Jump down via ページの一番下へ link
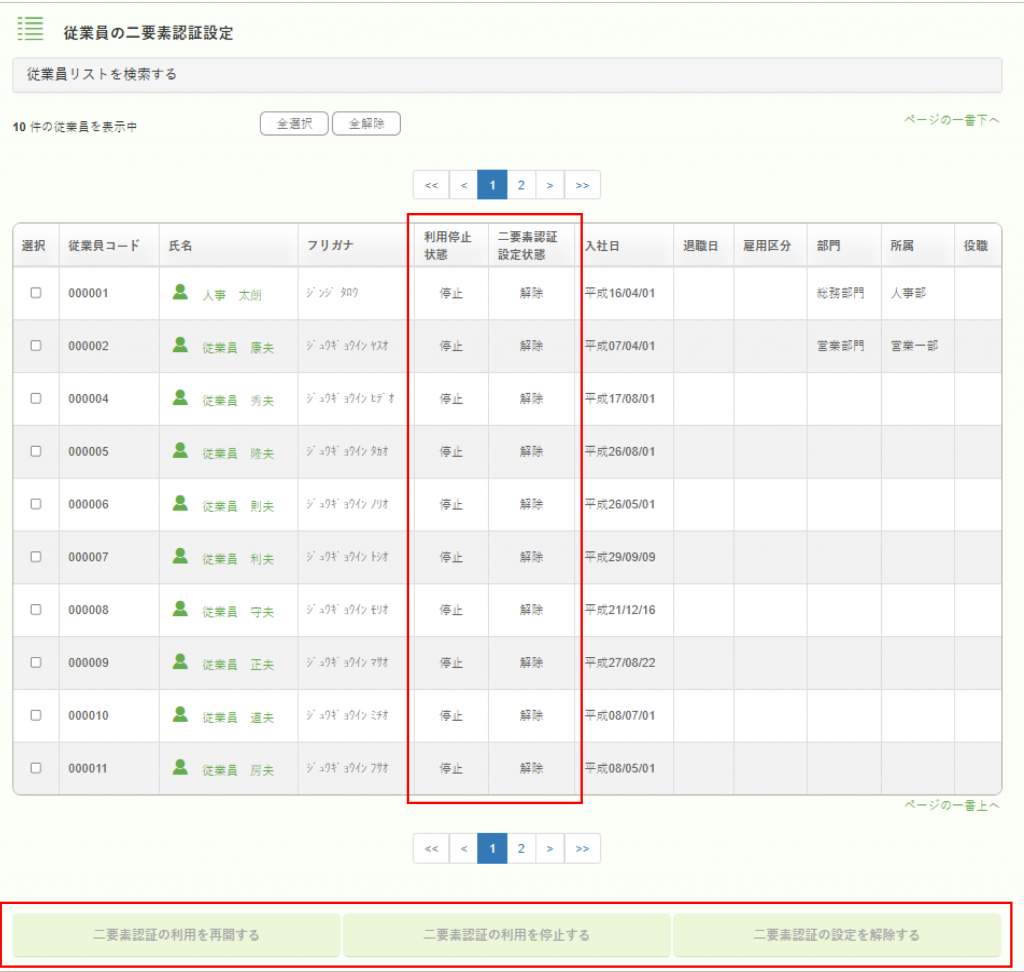This screenshot has width=1024, height=972. (x=951, y=120)
